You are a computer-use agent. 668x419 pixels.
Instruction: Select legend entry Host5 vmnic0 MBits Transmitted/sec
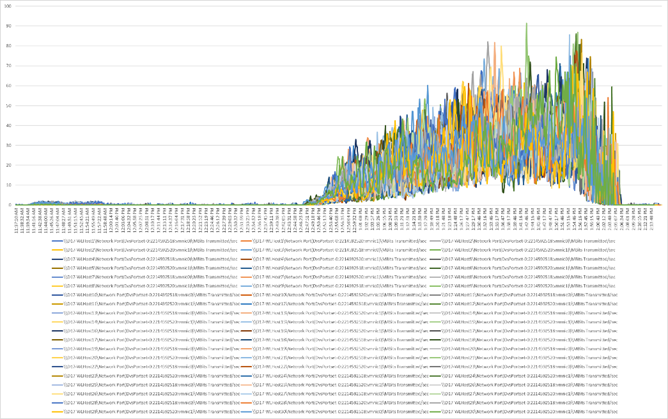pyautogui.click(x=523, y=259)
